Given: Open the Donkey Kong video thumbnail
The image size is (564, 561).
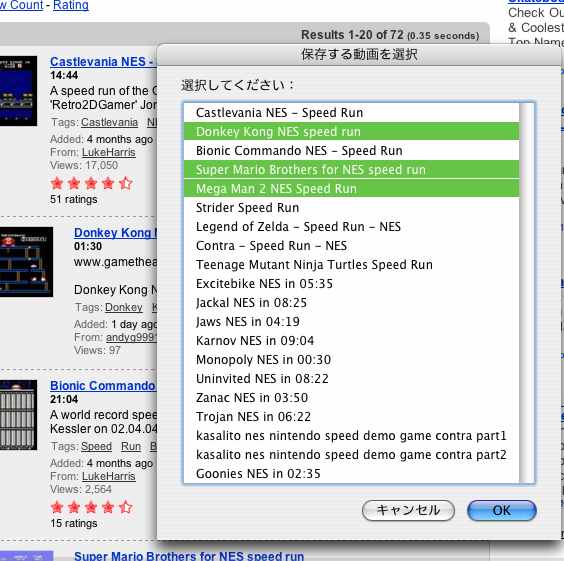Looking at the screenshot, I should [x=26, y=262].
